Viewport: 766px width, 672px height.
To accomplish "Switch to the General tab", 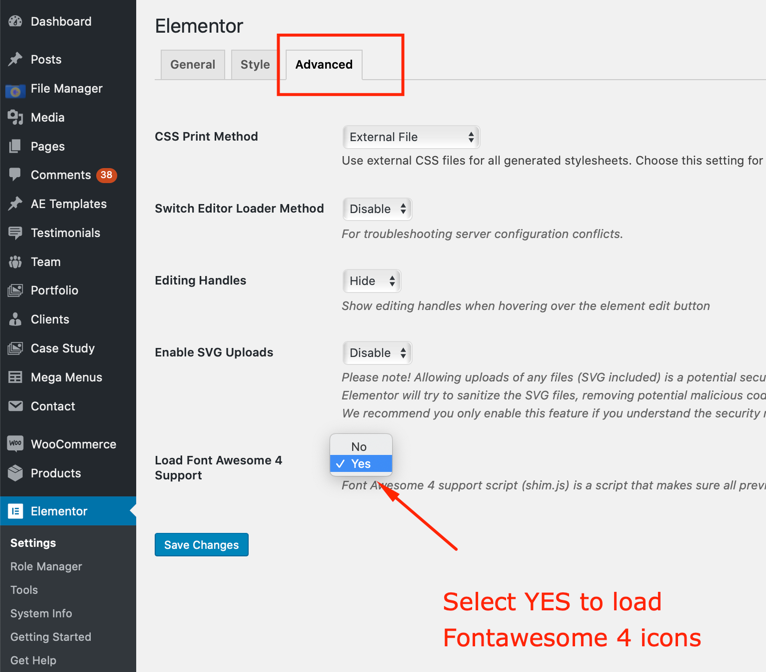I will point(192,65).
